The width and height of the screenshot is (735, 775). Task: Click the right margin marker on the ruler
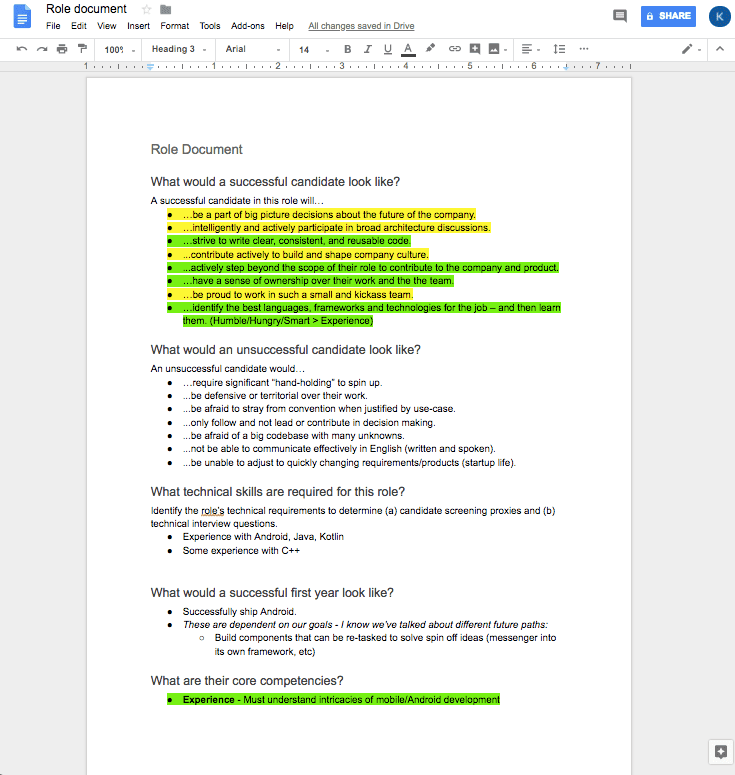566,67
